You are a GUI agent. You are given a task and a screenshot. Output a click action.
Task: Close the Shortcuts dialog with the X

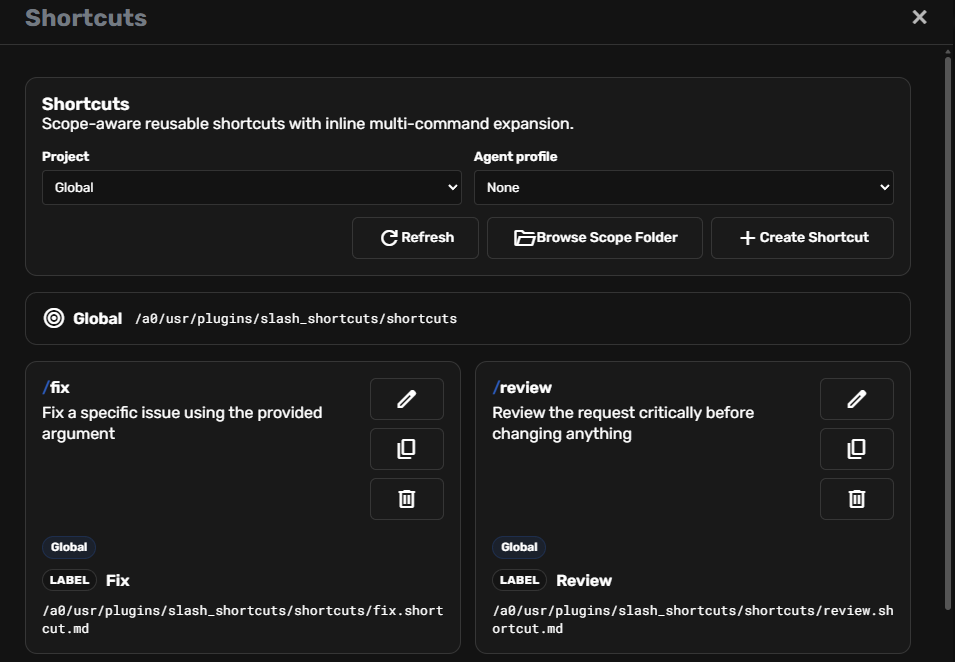tap(919, 17)
